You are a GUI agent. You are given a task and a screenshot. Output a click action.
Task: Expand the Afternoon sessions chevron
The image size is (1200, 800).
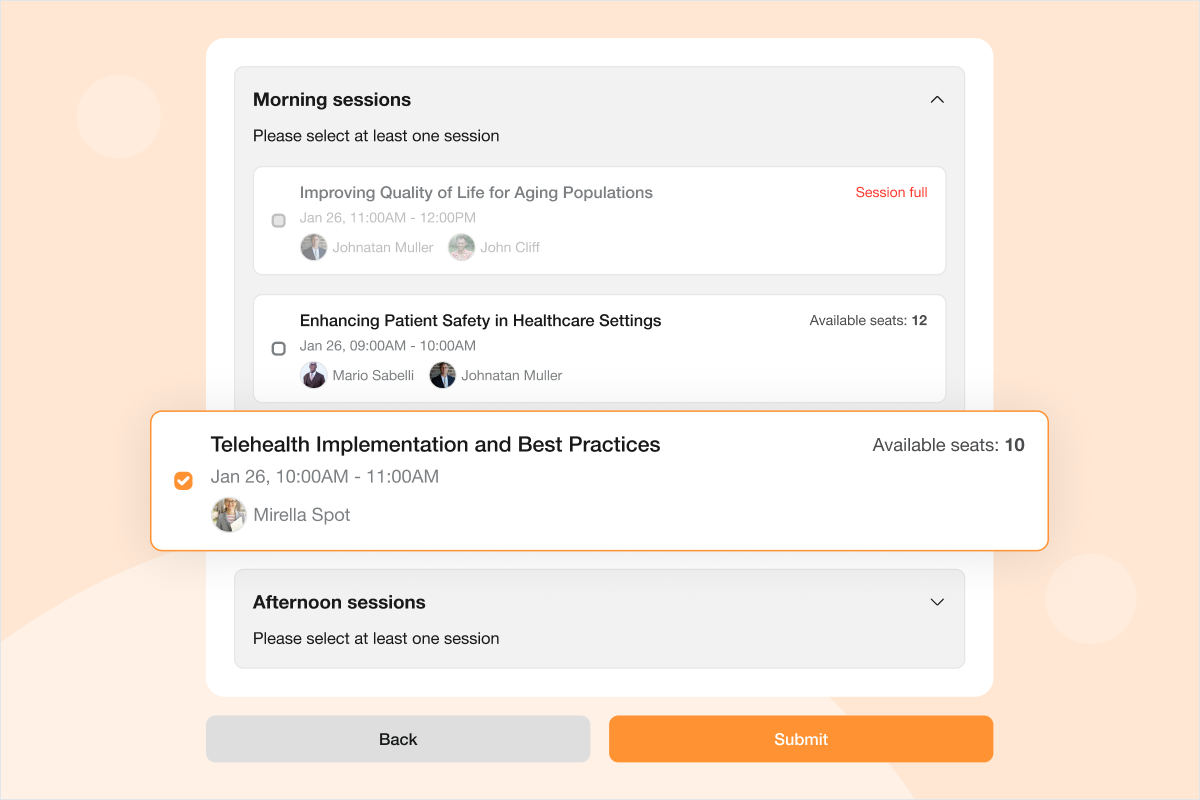(937, 602)
